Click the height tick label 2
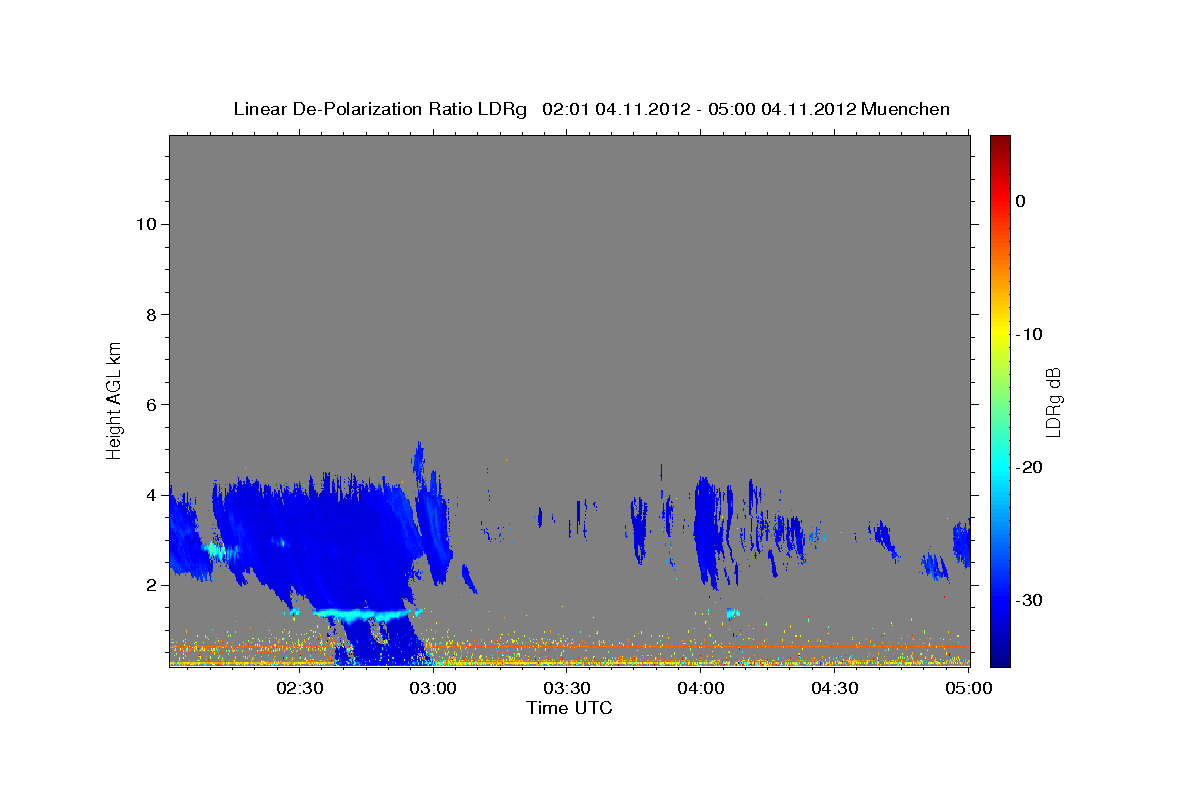The height and width of the screenshot is (800, 1200). [x=151, y=585]
